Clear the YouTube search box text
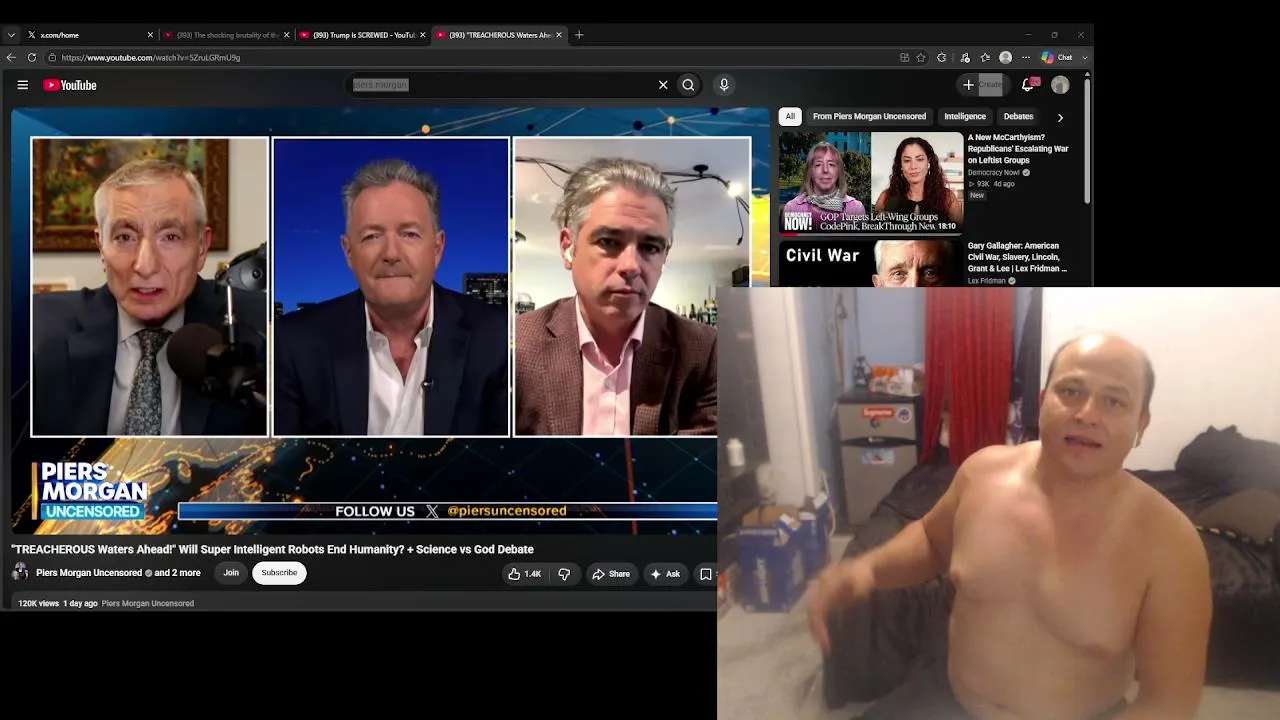The height and width of the screenshot is (720, 1280). coord(663,85)
